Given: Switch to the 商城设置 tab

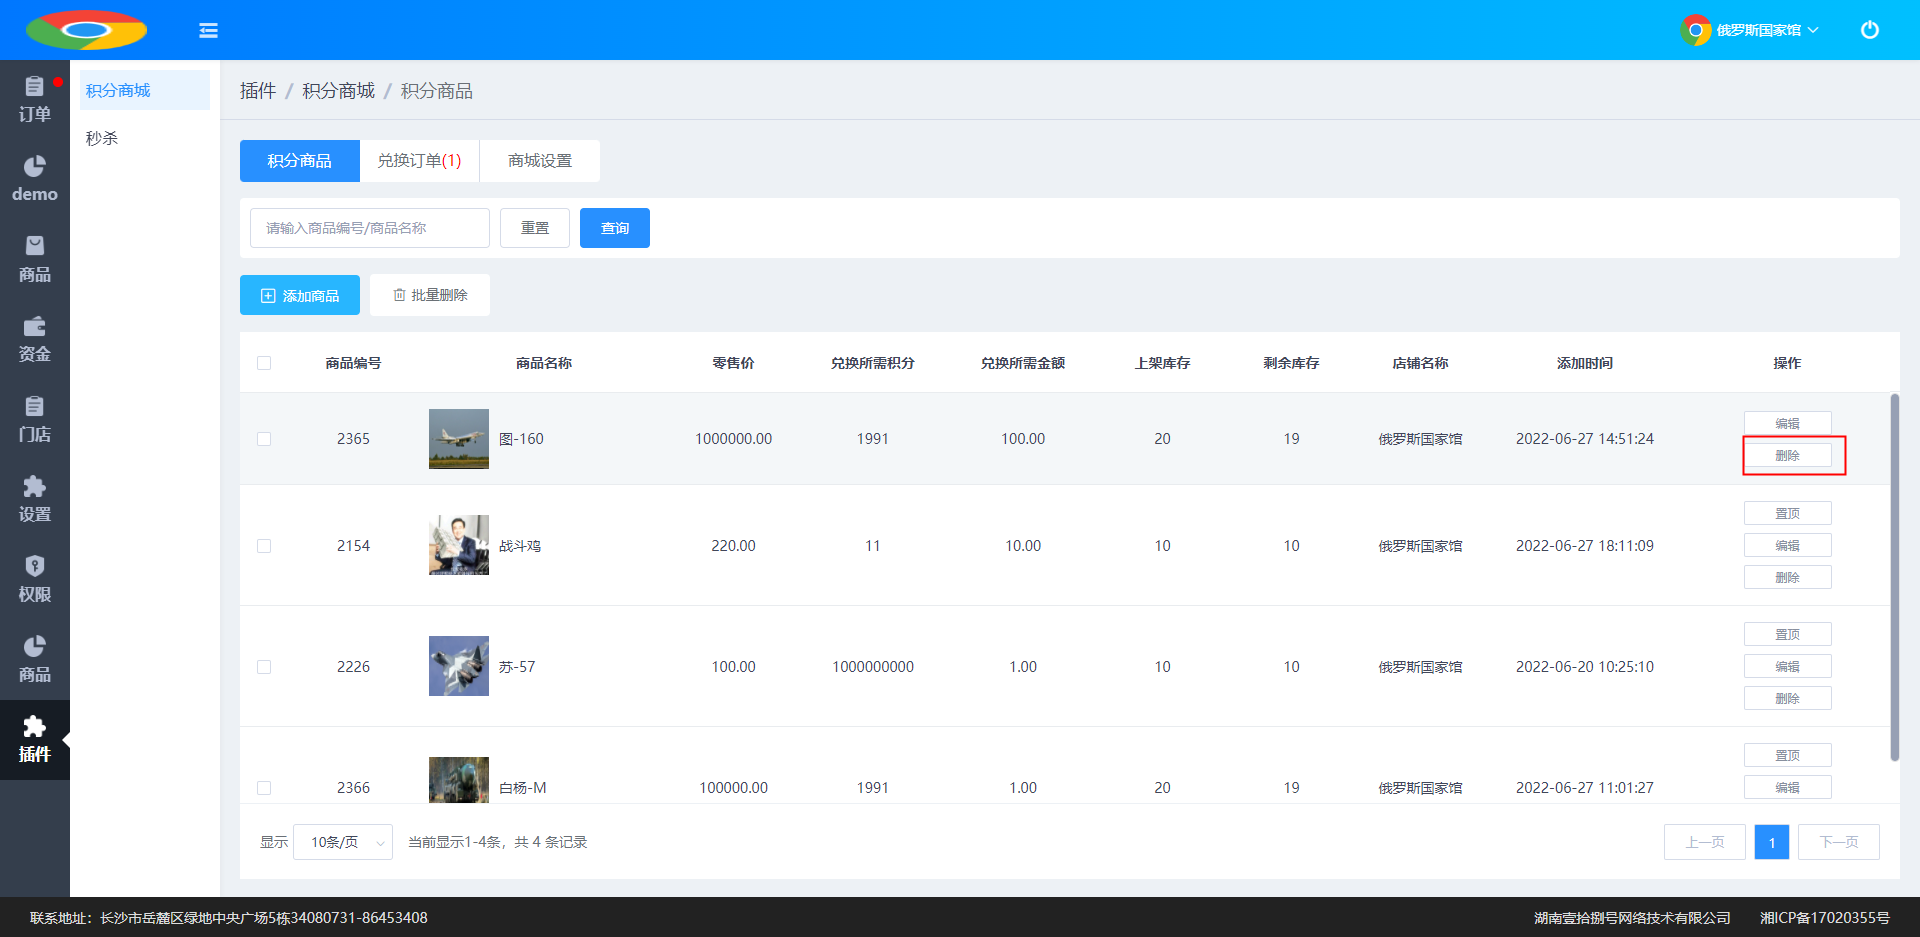Looking at the screenshot, I should coord(540,161).
